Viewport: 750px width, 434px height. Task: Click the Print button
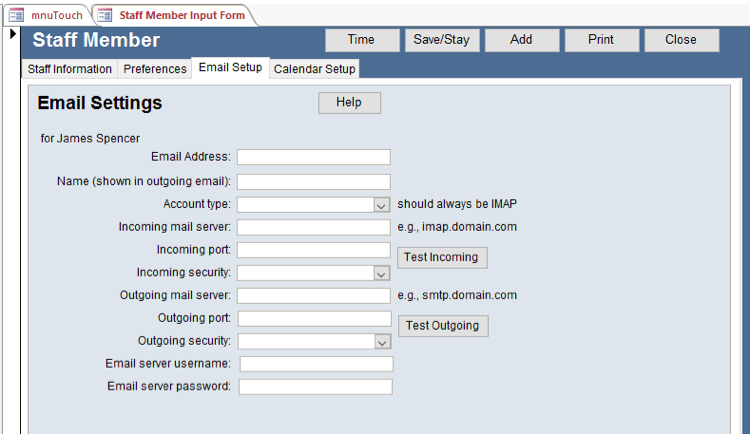pos(602,40)
